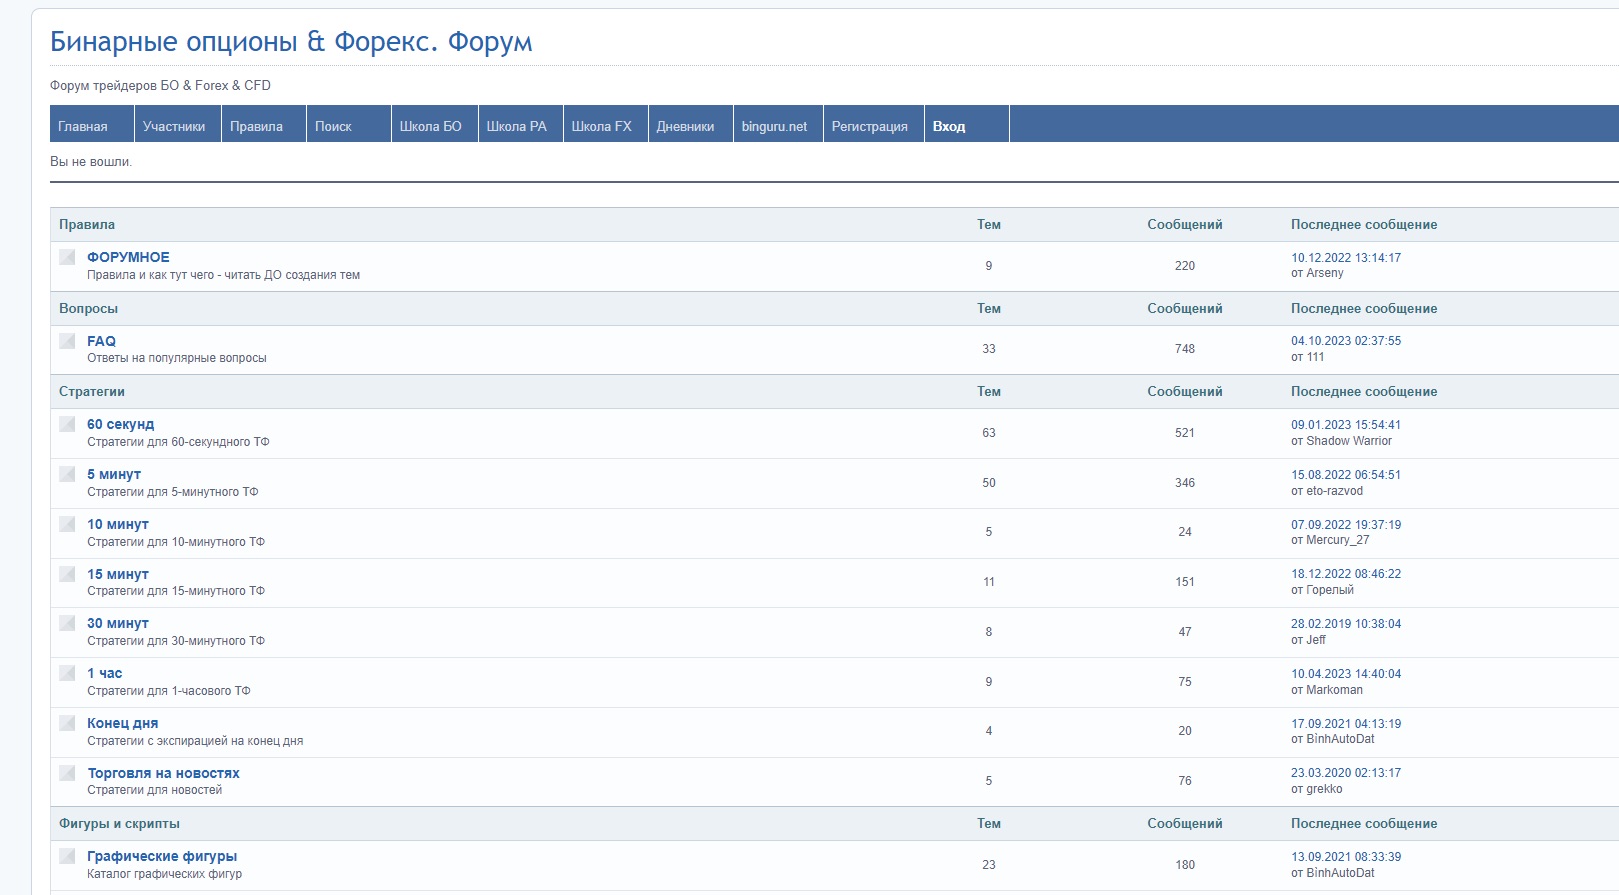Click the status icon beside Конец дня

click(67, 723)
